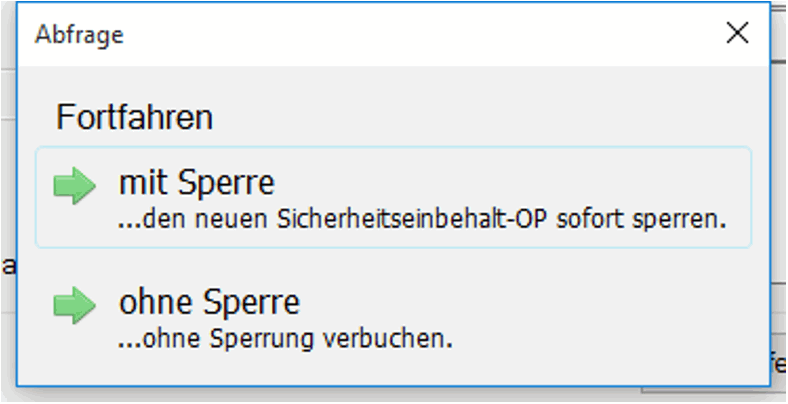Click the "ohne Sperre" heading text
The width and height of the screenshot is (788, 404).
[x=209, y=303]
